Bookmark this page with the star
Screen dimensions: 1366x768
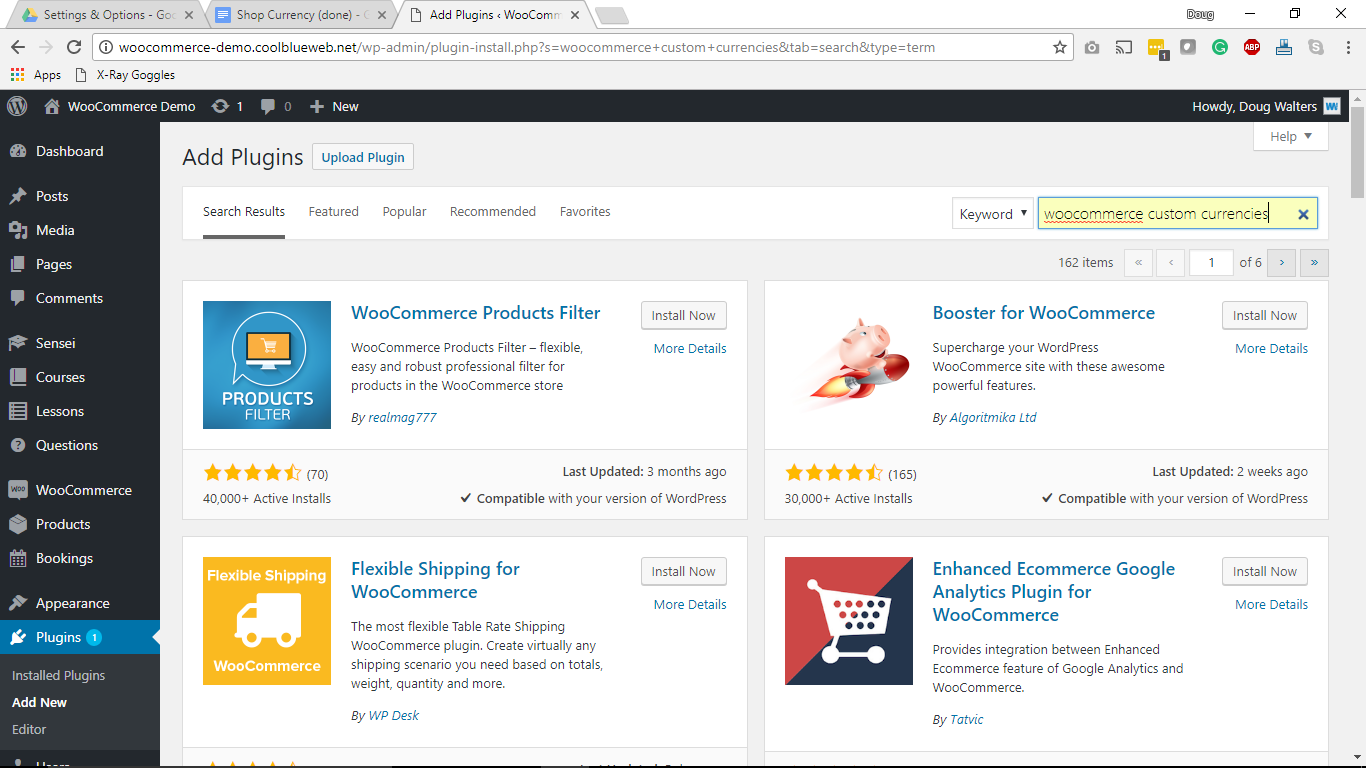(x=1060, y=47)
